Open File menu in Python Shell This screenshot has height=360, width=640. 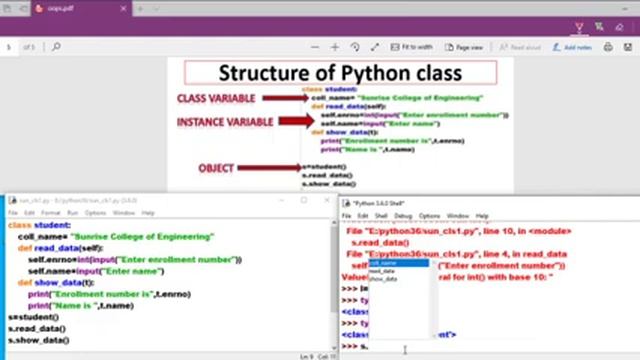(x=347, y=216)
